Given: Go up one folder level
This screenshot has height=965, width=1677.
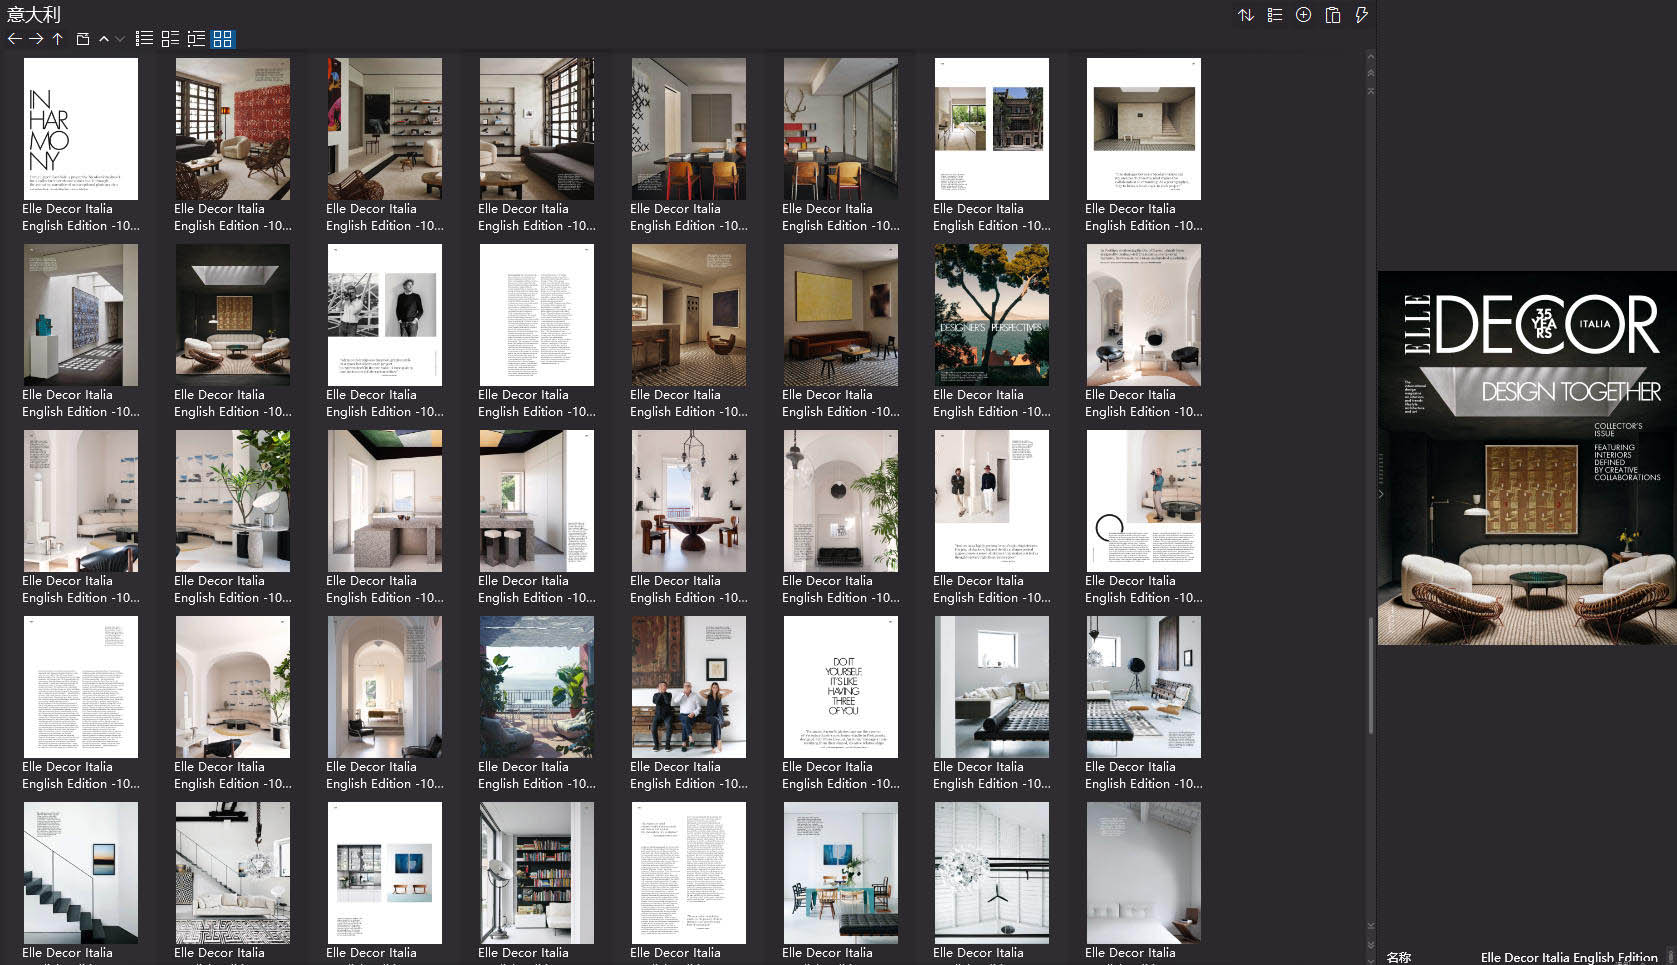Looking at the screenshot, I should coord(57,39).
